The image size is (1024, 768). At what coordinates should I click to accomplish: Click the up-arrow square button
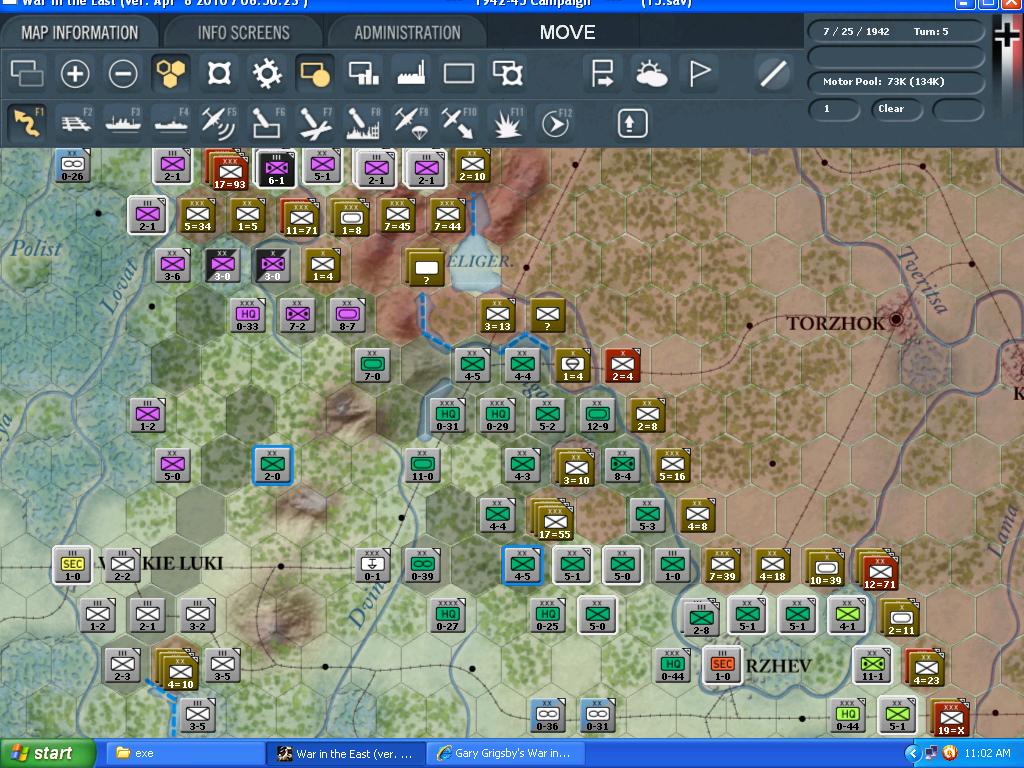(632, 123)
